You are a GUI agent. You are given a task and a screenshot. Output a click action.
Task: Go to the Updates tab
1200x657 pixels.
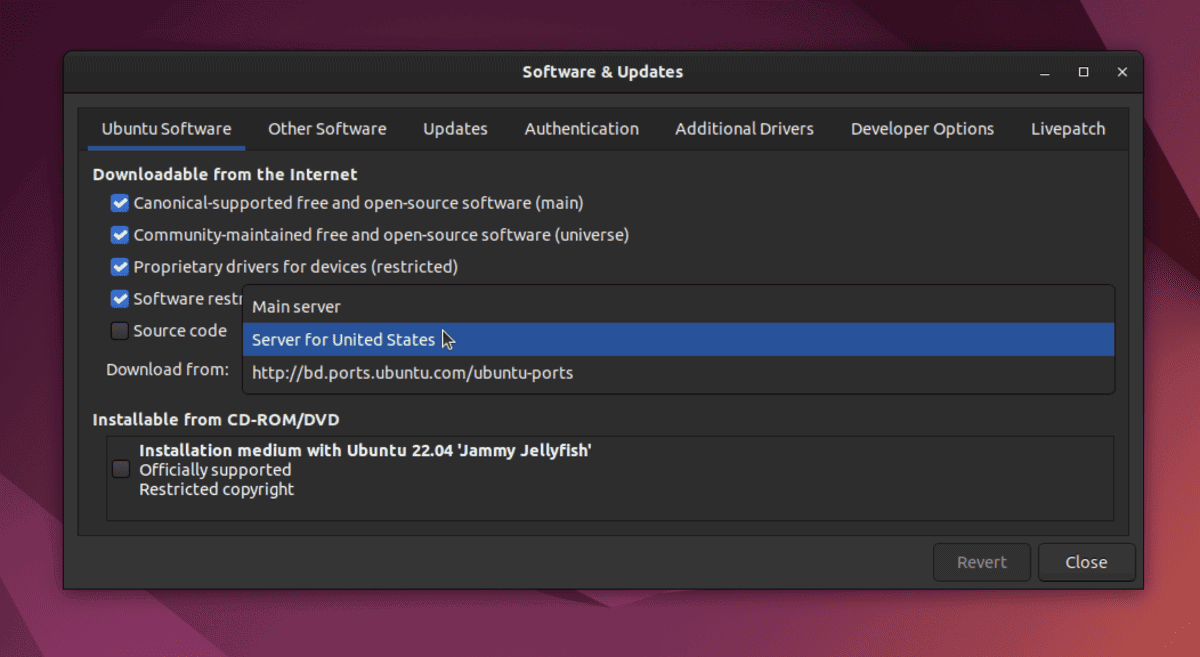[455, 129]
